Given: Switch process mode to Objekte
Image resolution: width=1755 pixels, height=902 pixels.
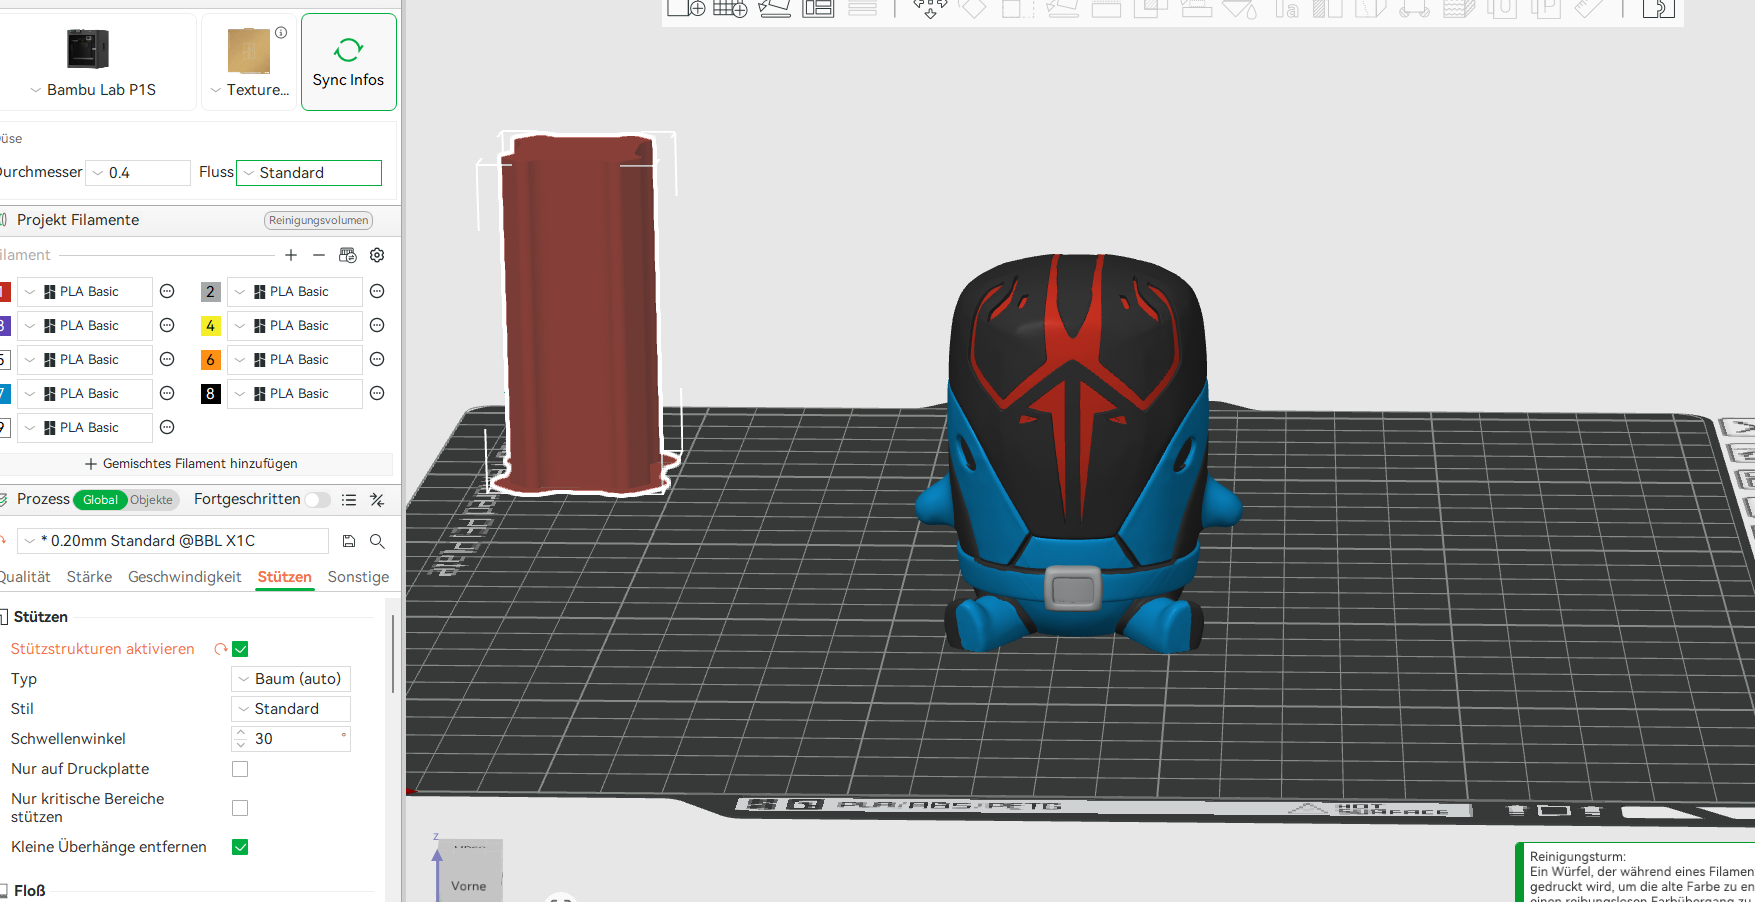Looking at the screenshot, I should (151, 500).
